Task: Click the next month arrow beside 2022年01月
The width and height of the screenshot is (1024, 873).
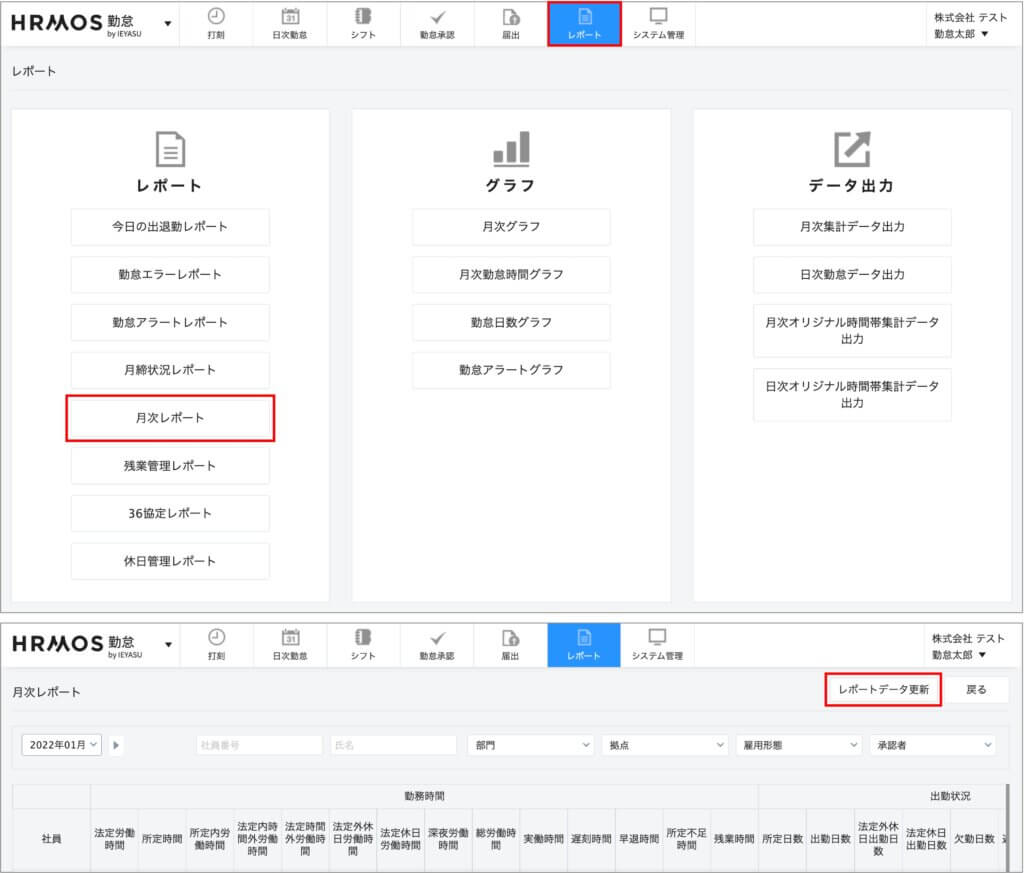Action: (117, 745)
